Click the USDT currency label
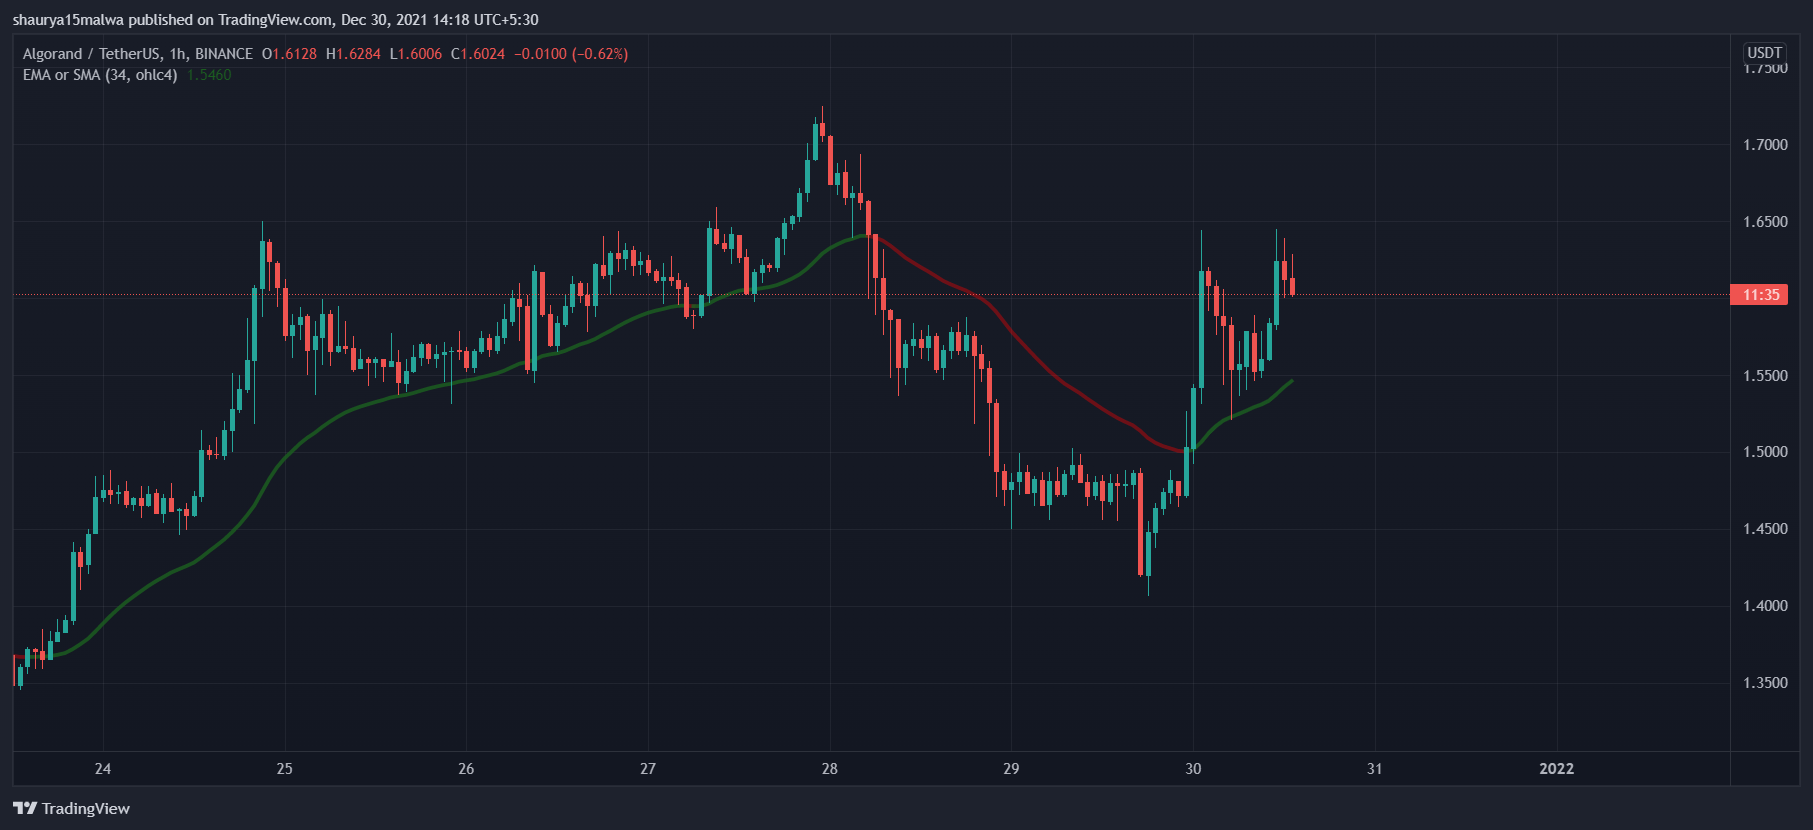 click(1764, 53)
